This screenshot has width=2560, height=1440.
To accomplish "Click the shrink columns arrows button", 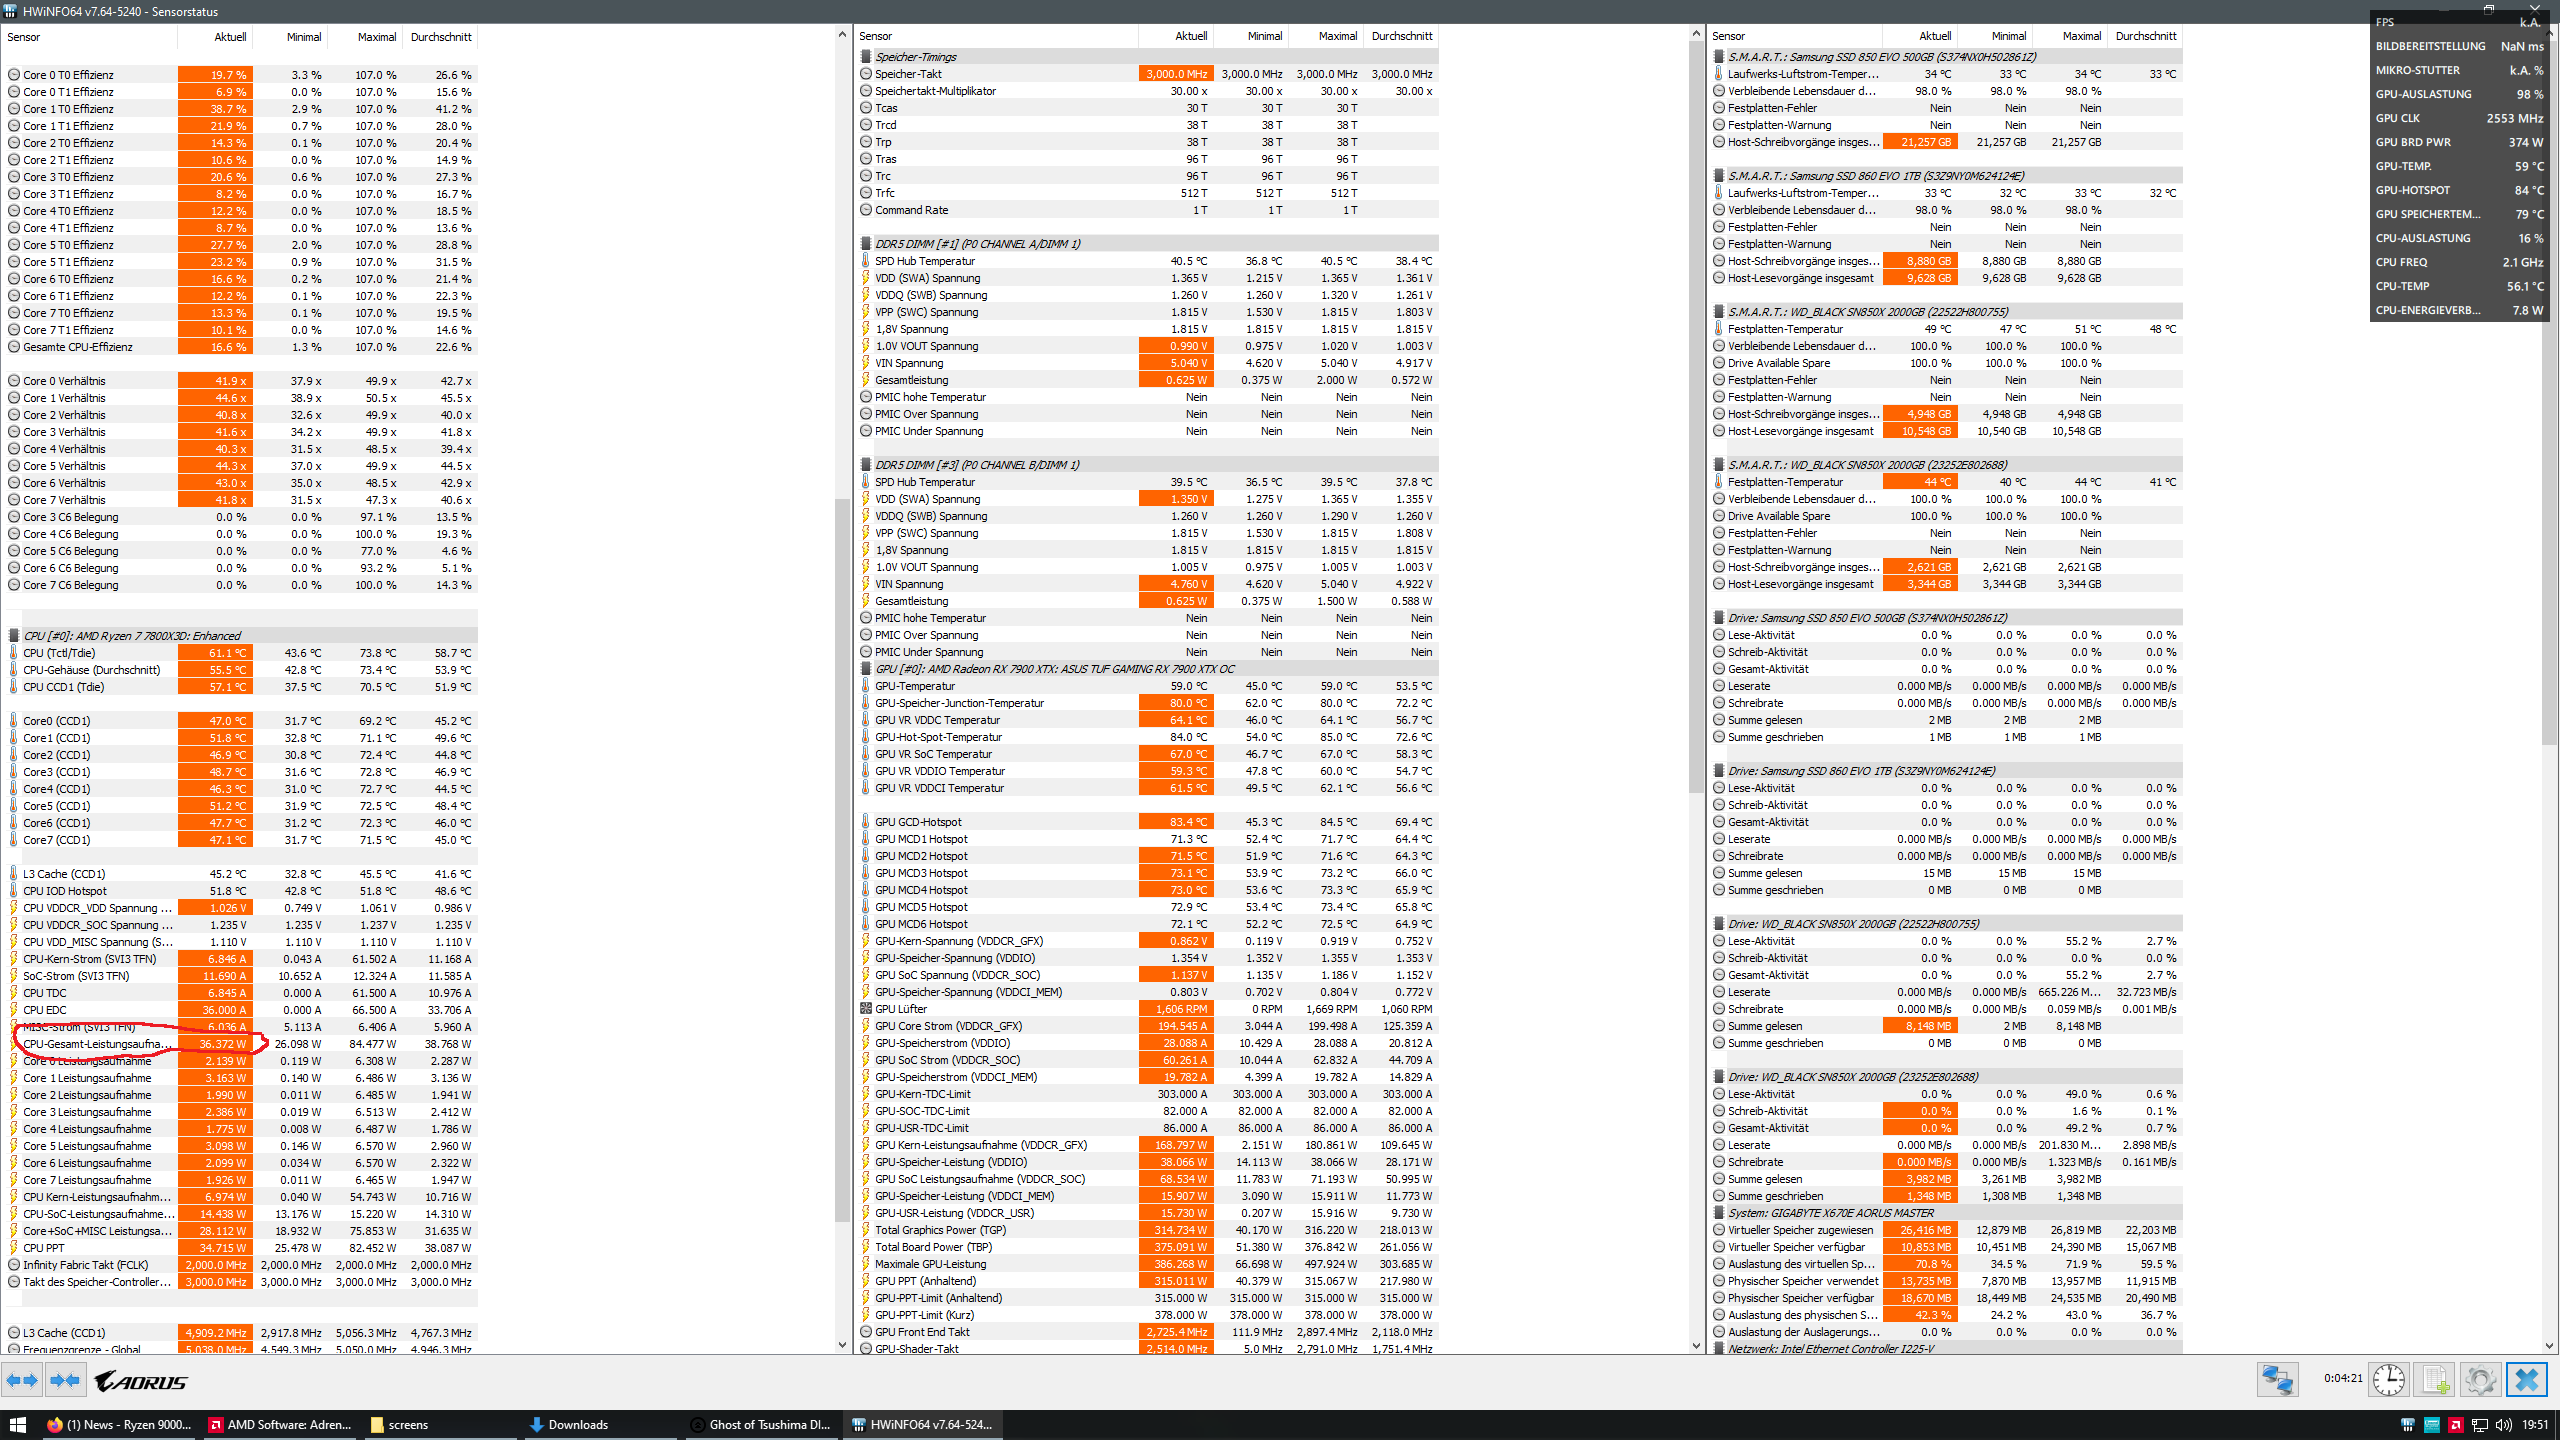I will (x=65, y=1381).
